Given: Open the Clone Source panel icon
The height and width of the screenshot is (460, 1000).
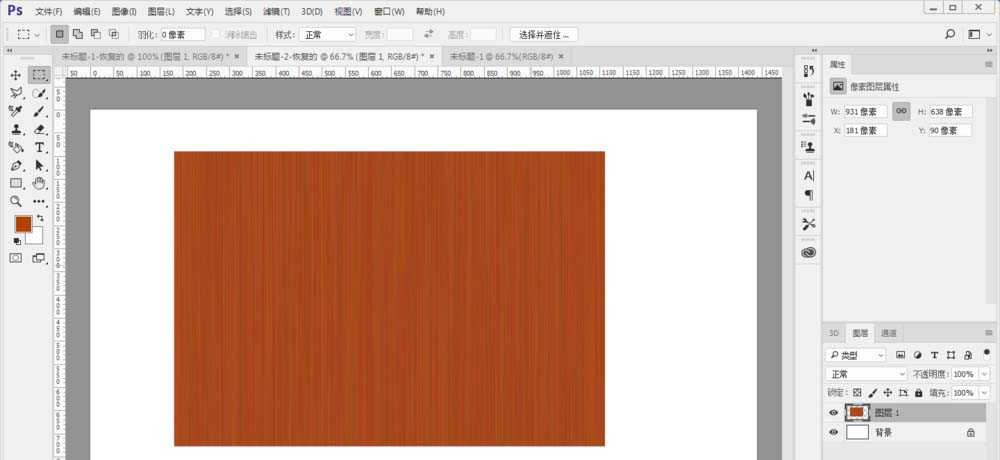Looking at the screenshot, I should click(809, 147).
